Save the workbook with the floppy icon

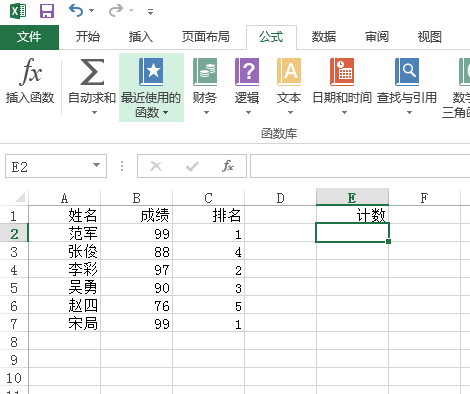tap(47, 11)
